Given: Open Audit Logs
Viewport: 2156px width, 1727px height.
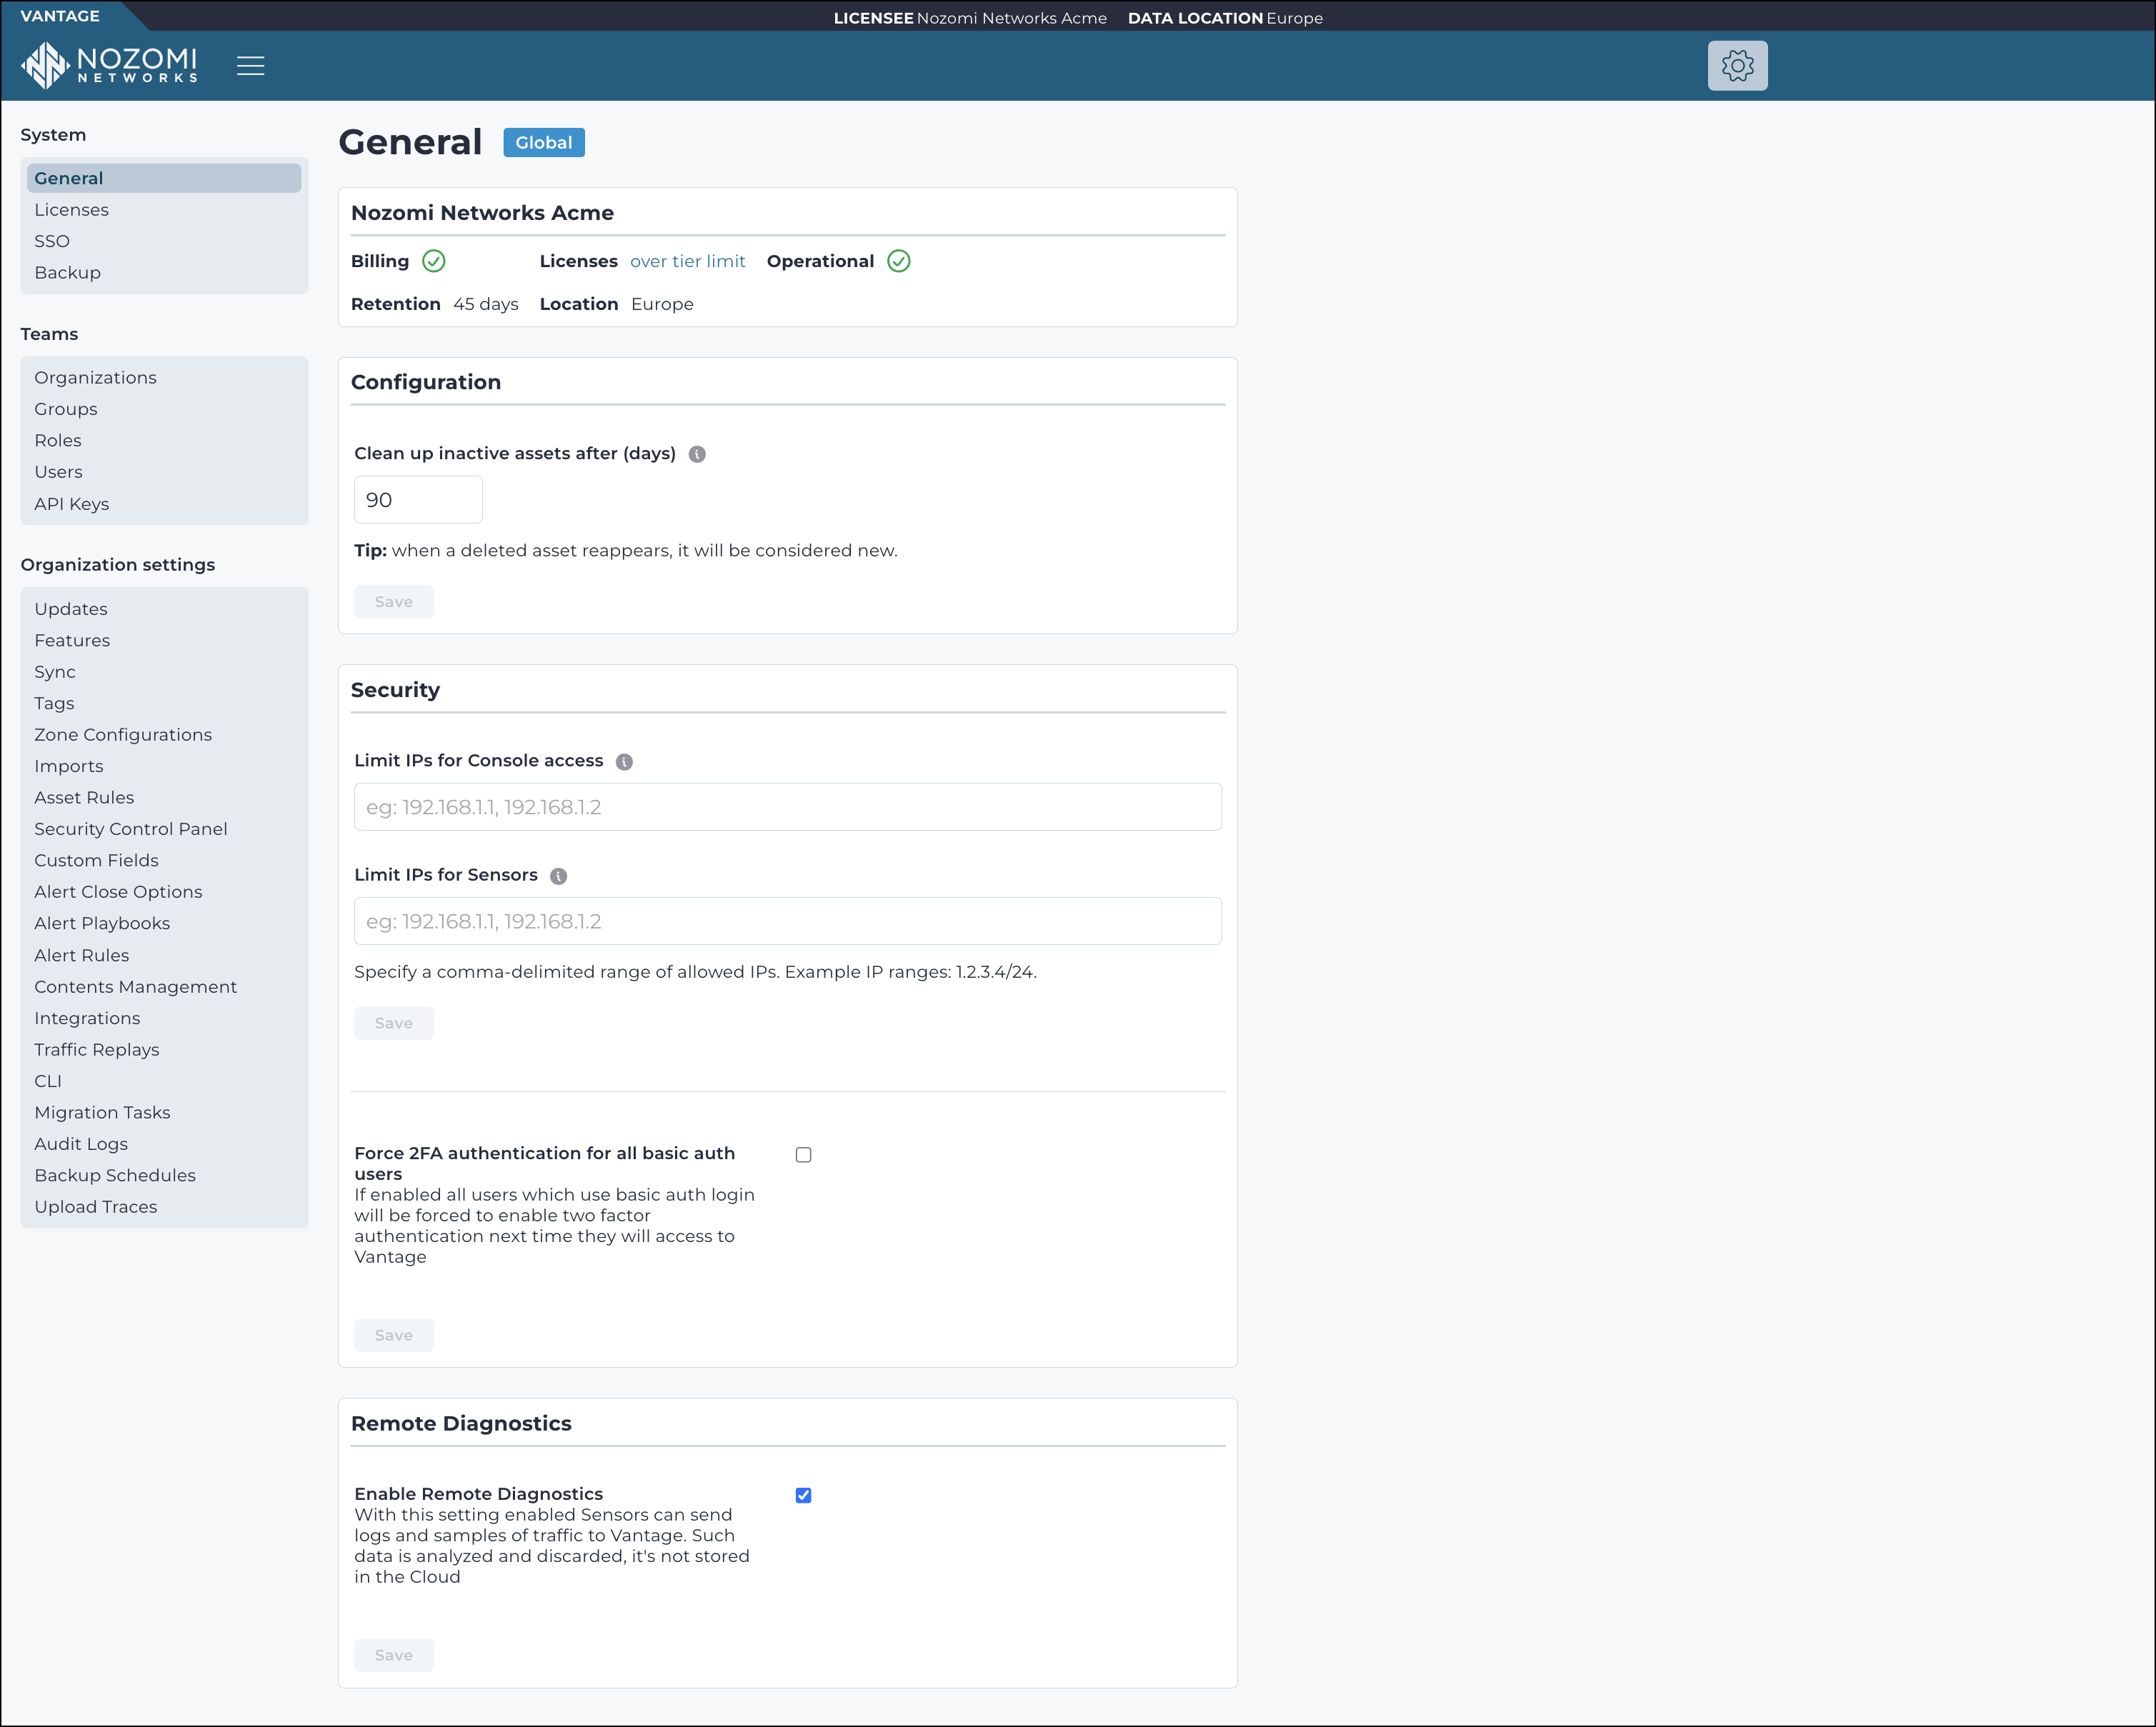Looking at the screenshot, I should (81, 1144).
